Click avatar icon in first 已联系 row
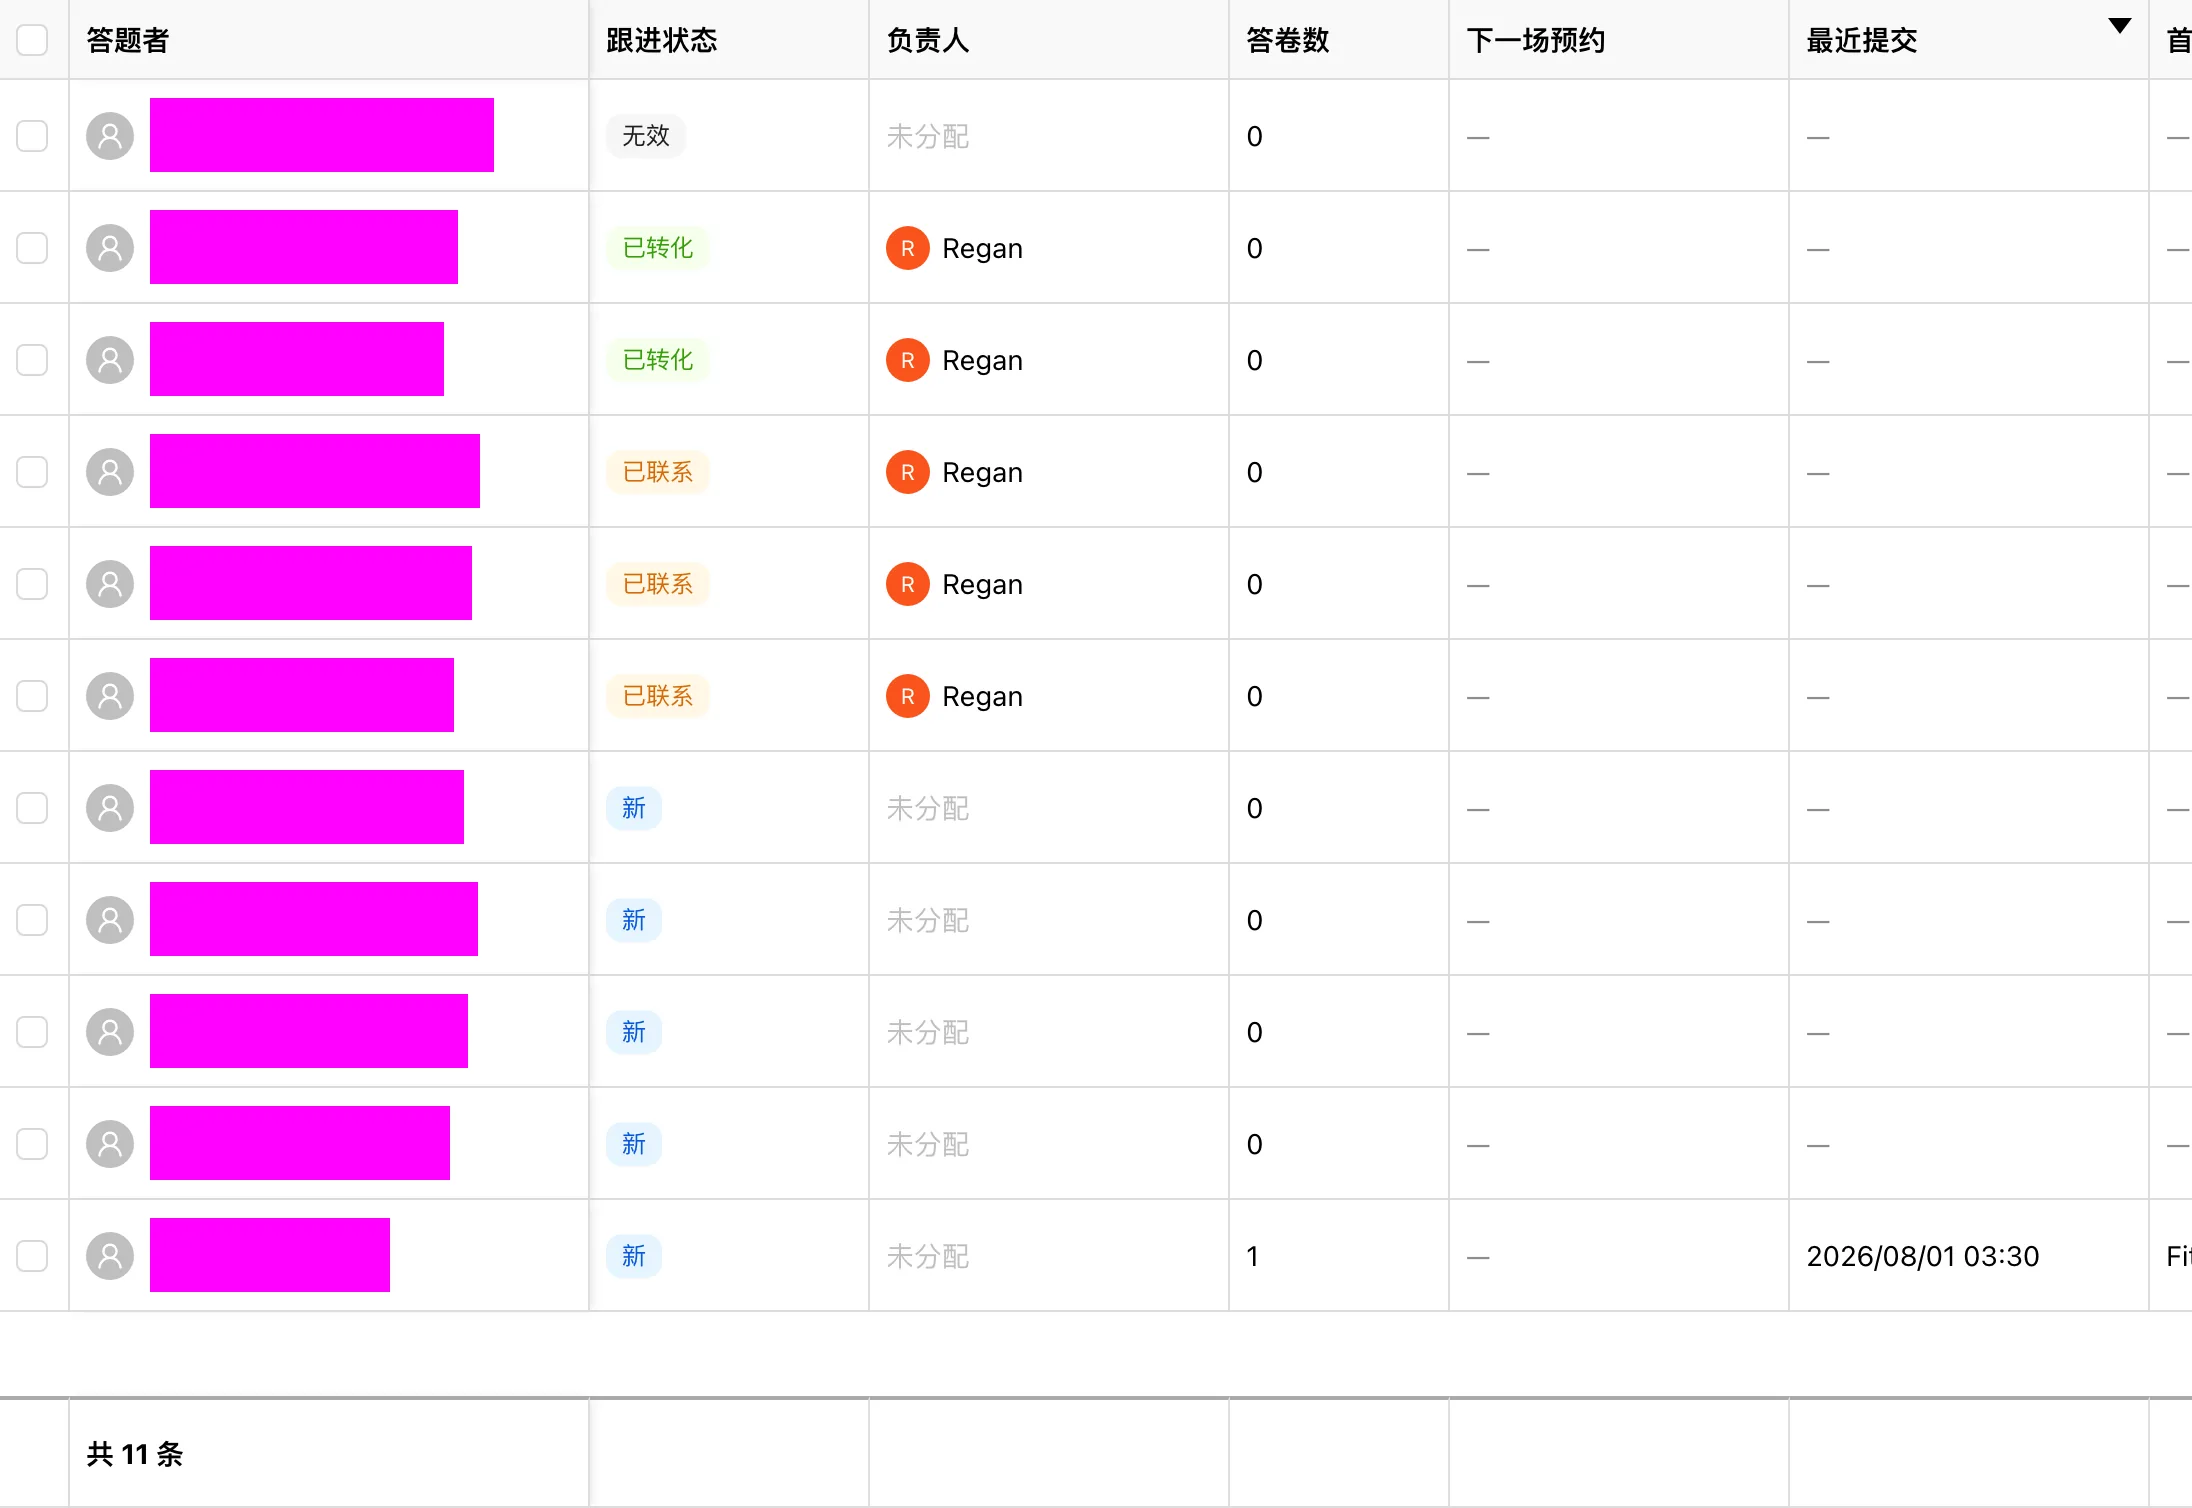 click(110, 472)
